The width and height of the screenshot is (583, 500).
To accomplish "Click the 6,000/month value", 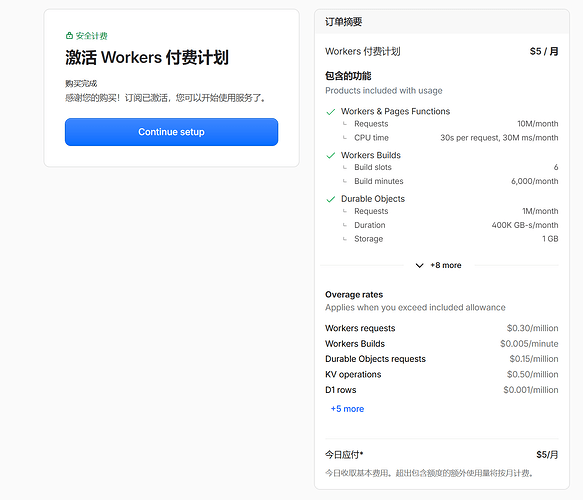I will click(x=535, y=181).
